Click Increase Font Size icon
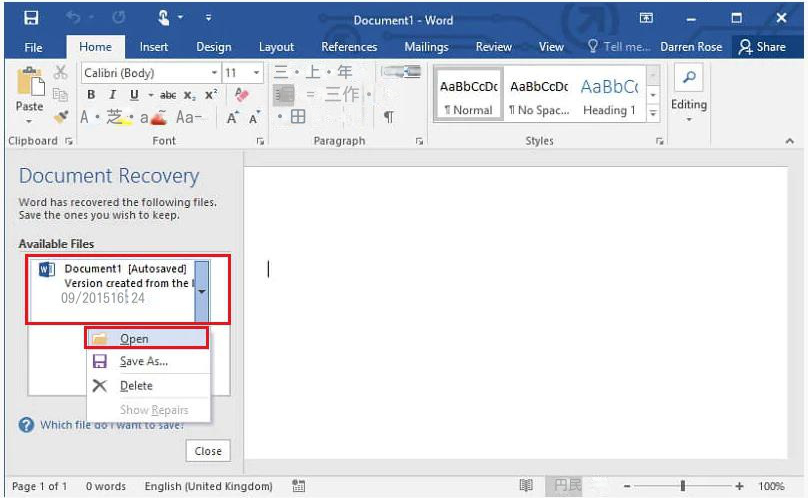Screen dimensions: 808x498 point(233,118)
